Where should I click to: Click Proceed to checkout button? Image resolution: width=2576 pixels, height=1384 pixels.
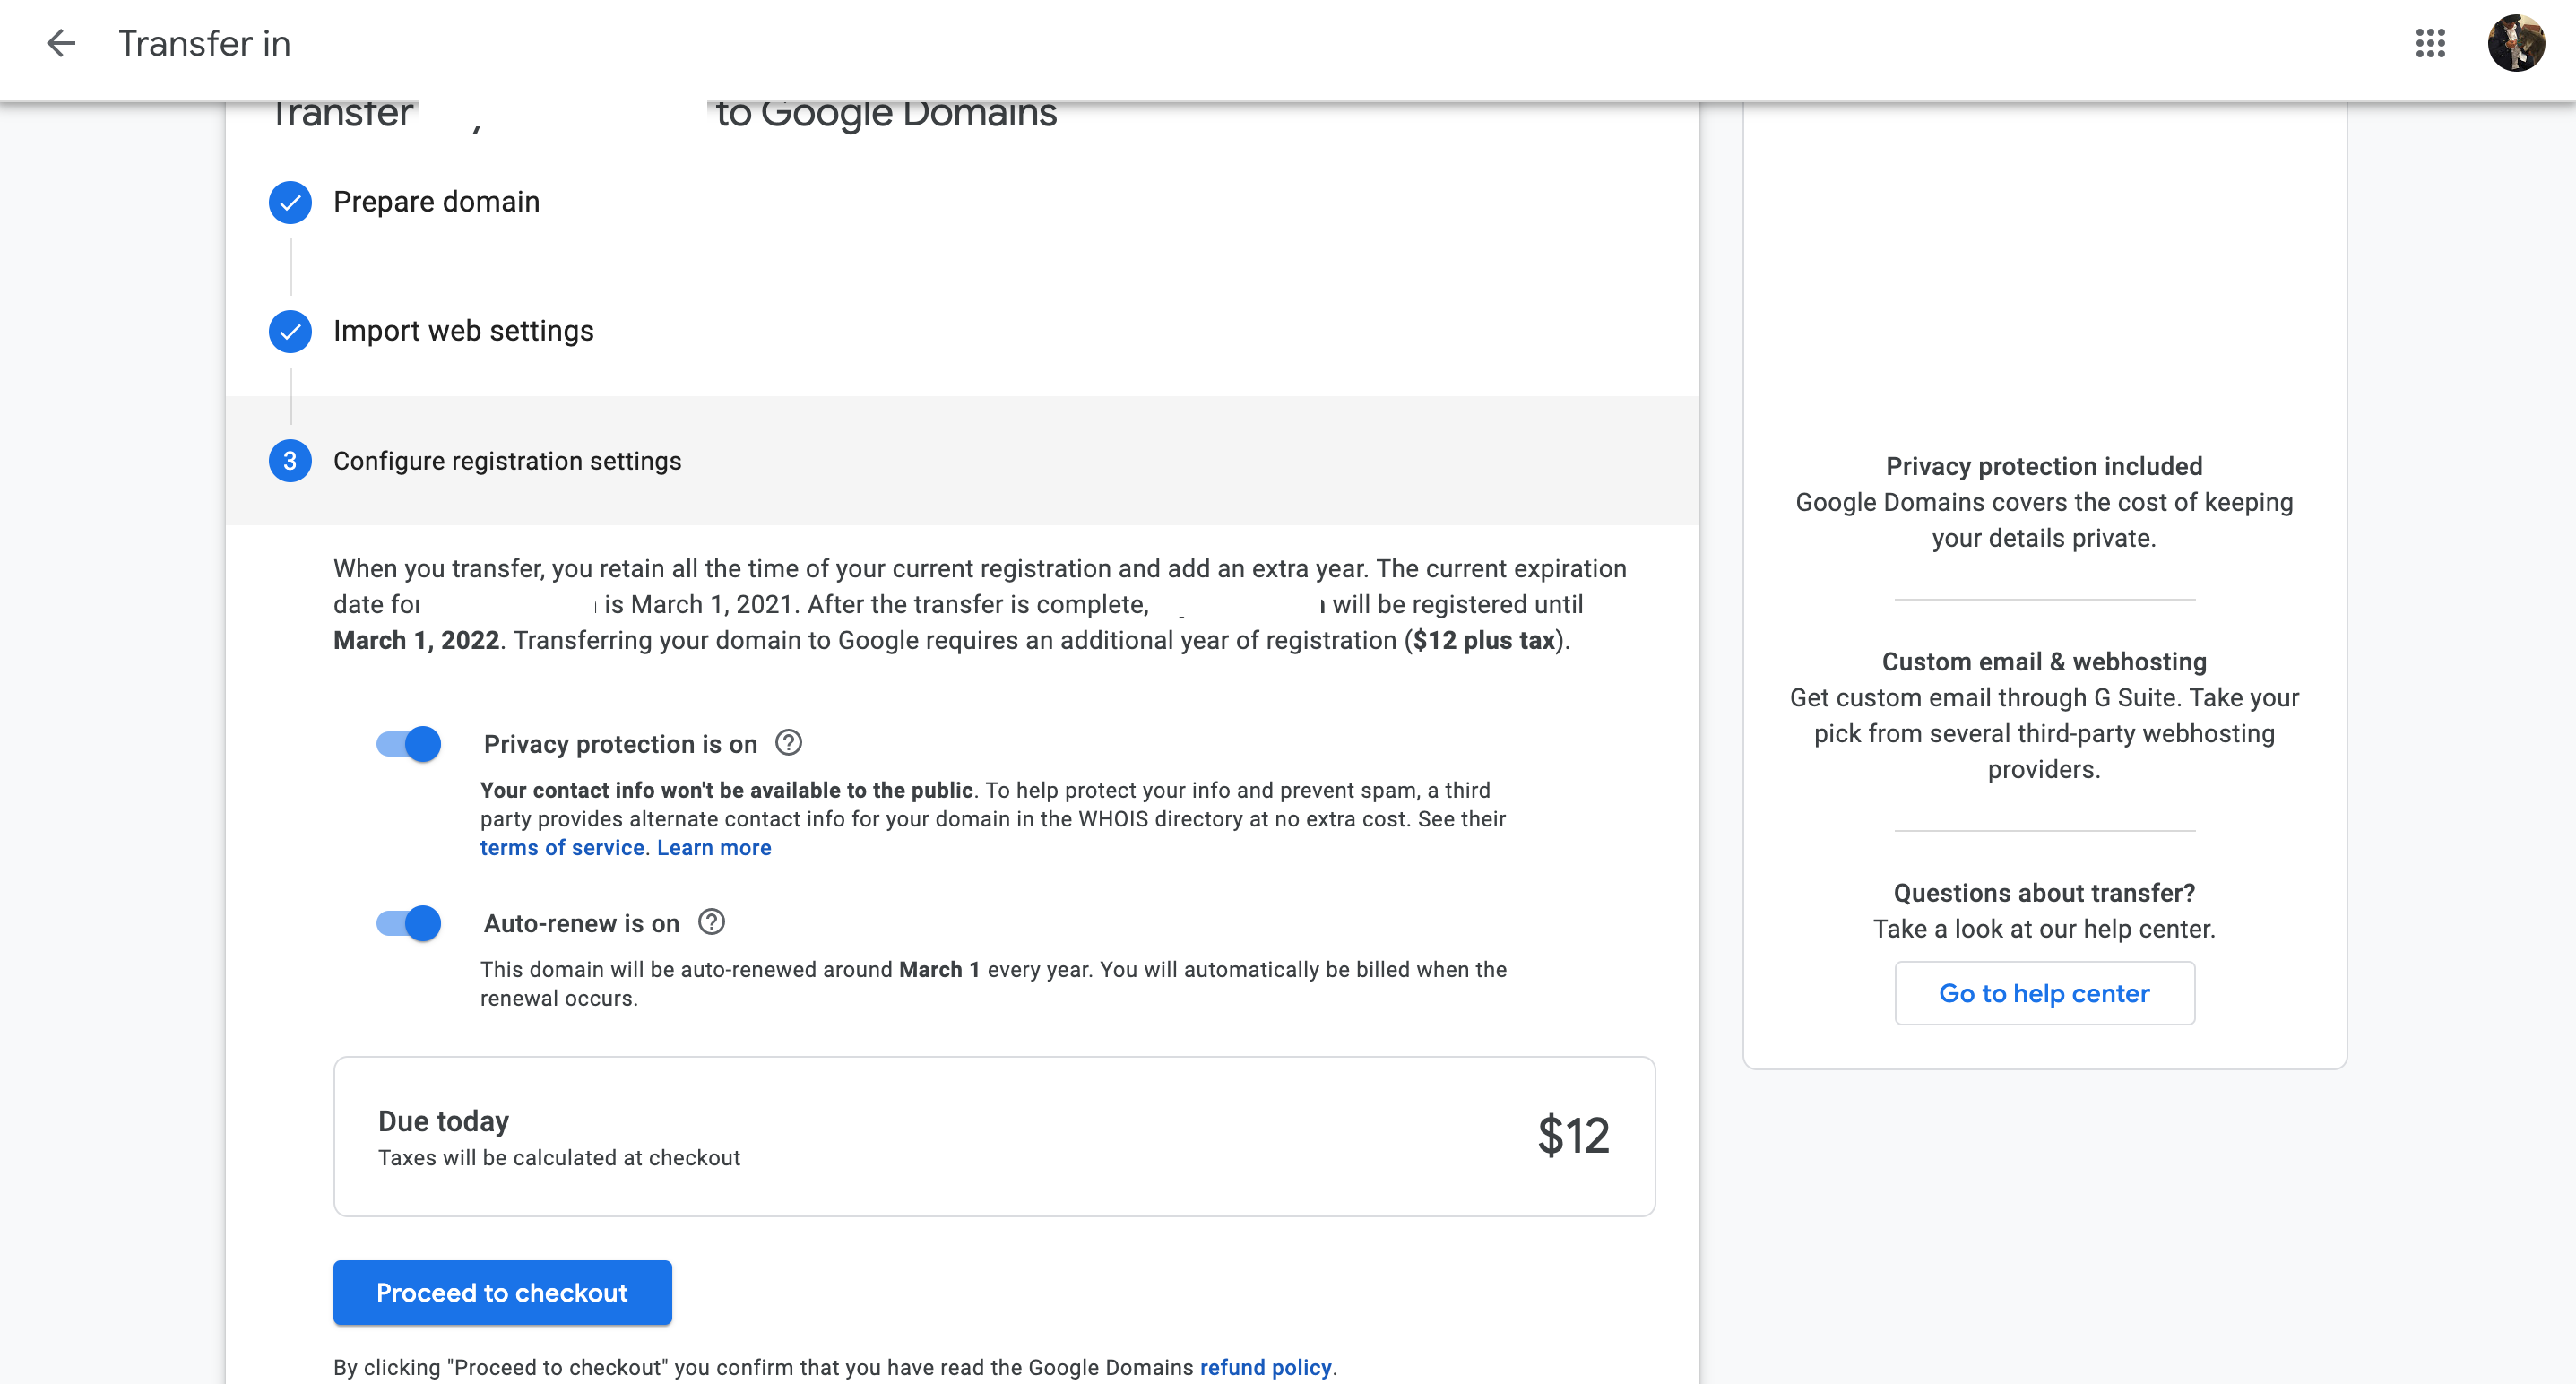pyautogui.click(x=502, y=1292)
